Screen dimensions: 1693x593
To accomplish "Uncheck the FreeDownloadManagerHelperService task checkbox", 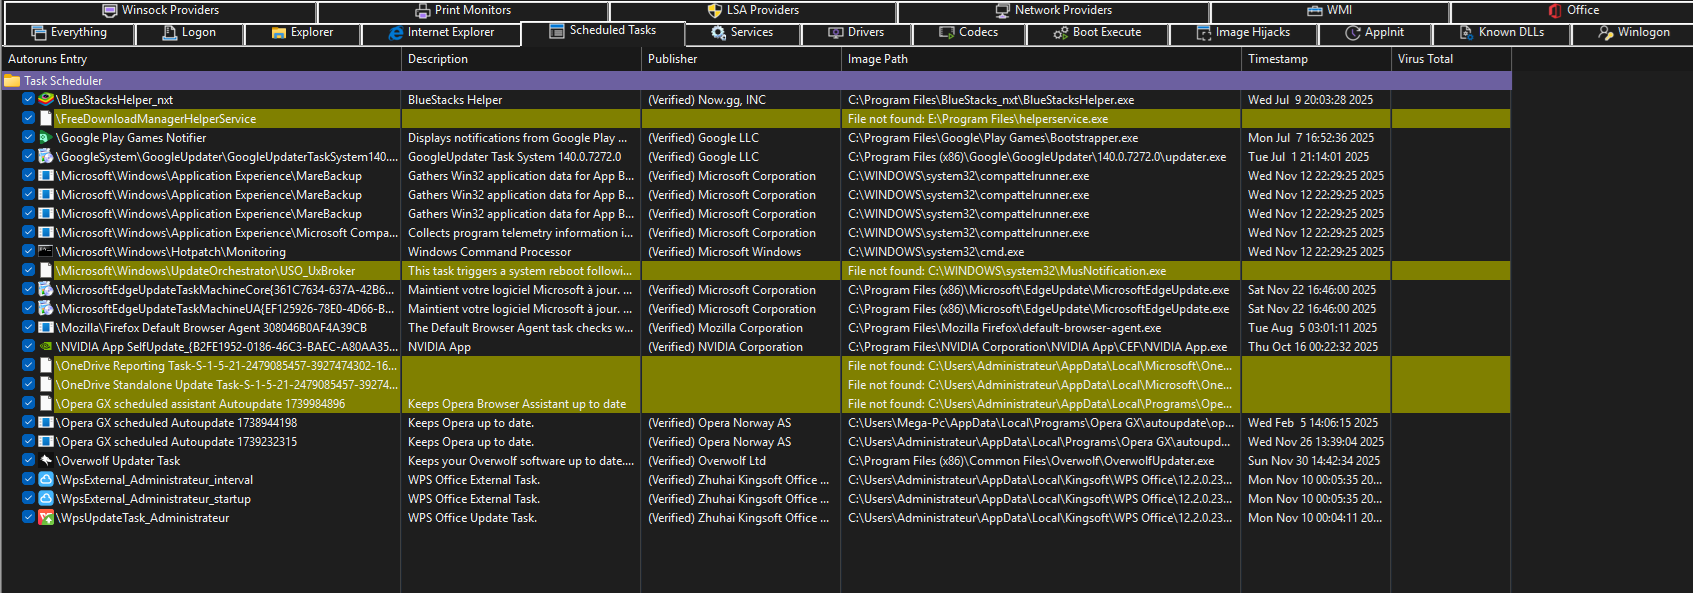I will point(28,119).
